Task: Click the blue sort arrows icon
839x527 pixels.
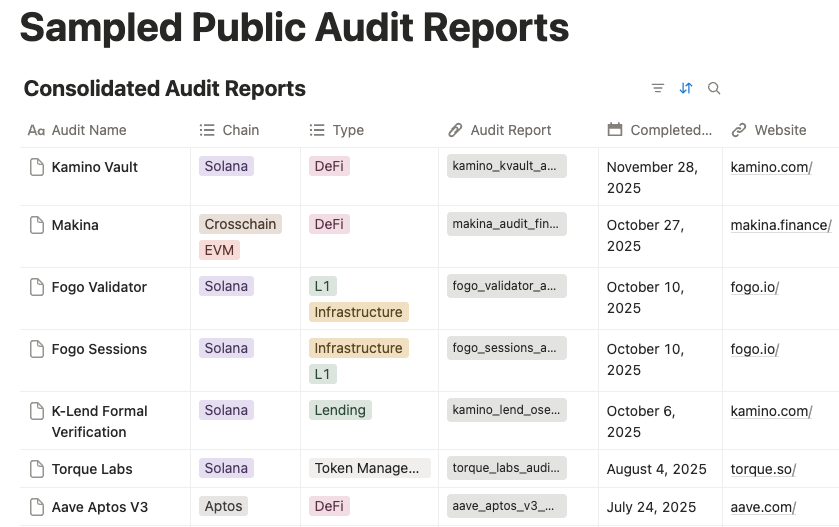Action: click(x=686, y=88)
